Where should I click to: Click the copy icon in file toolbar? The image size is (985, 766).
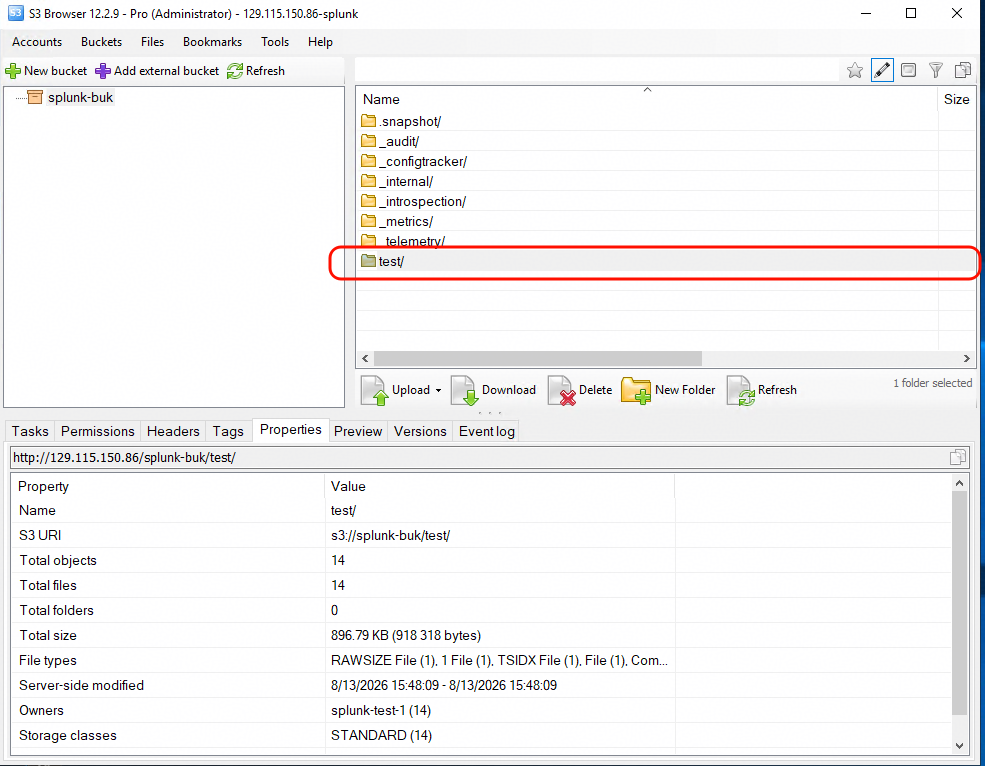click(x=962, y=70)
